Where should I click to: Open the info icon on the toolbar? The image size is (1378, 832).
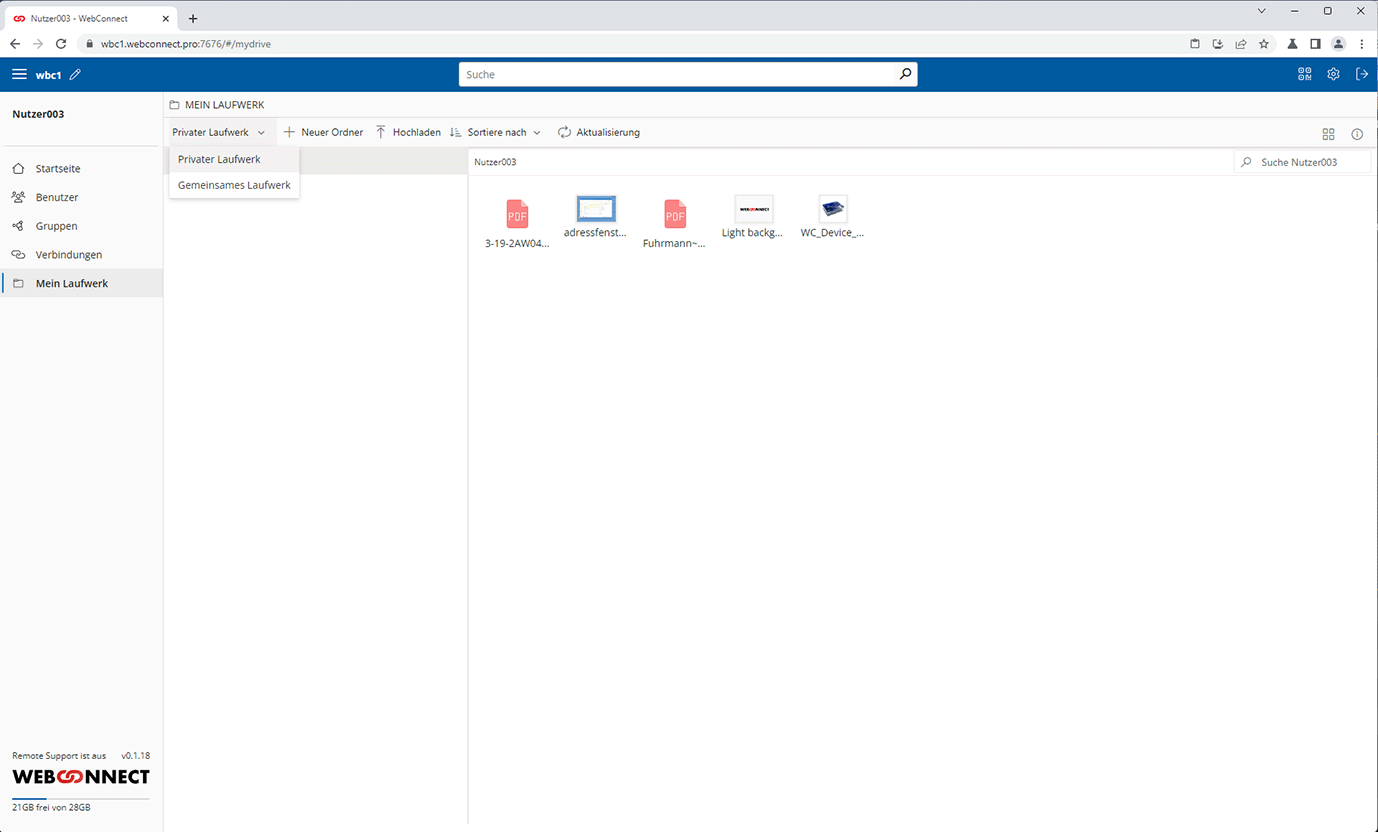click(1357, 133)
